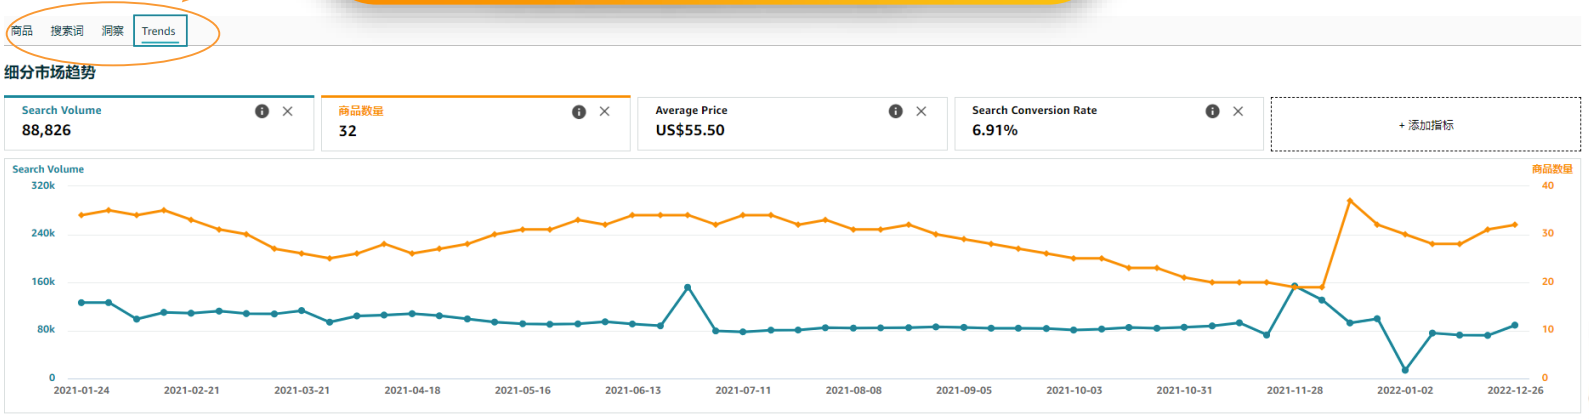The height and width of the screenshot is (419, 1589).
Task: Click the x-axis label 2021-07-11
Action: point(743,390)
